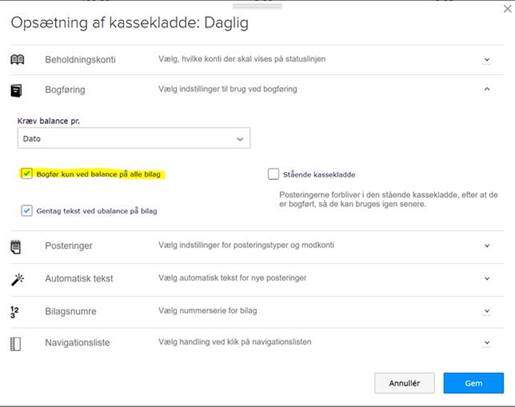Expand the Navigationsliste section chevron

487,342
